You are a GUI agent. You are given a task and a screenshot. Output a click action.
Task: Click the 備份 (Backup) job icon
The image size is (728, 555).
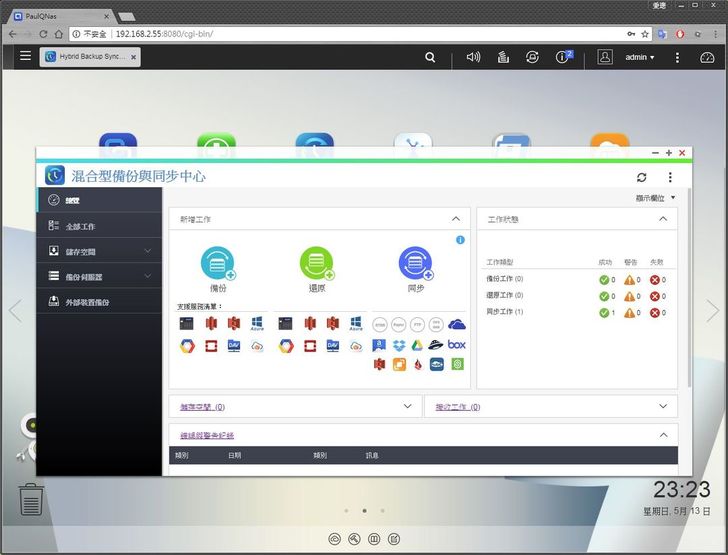[x=217, y=264]
